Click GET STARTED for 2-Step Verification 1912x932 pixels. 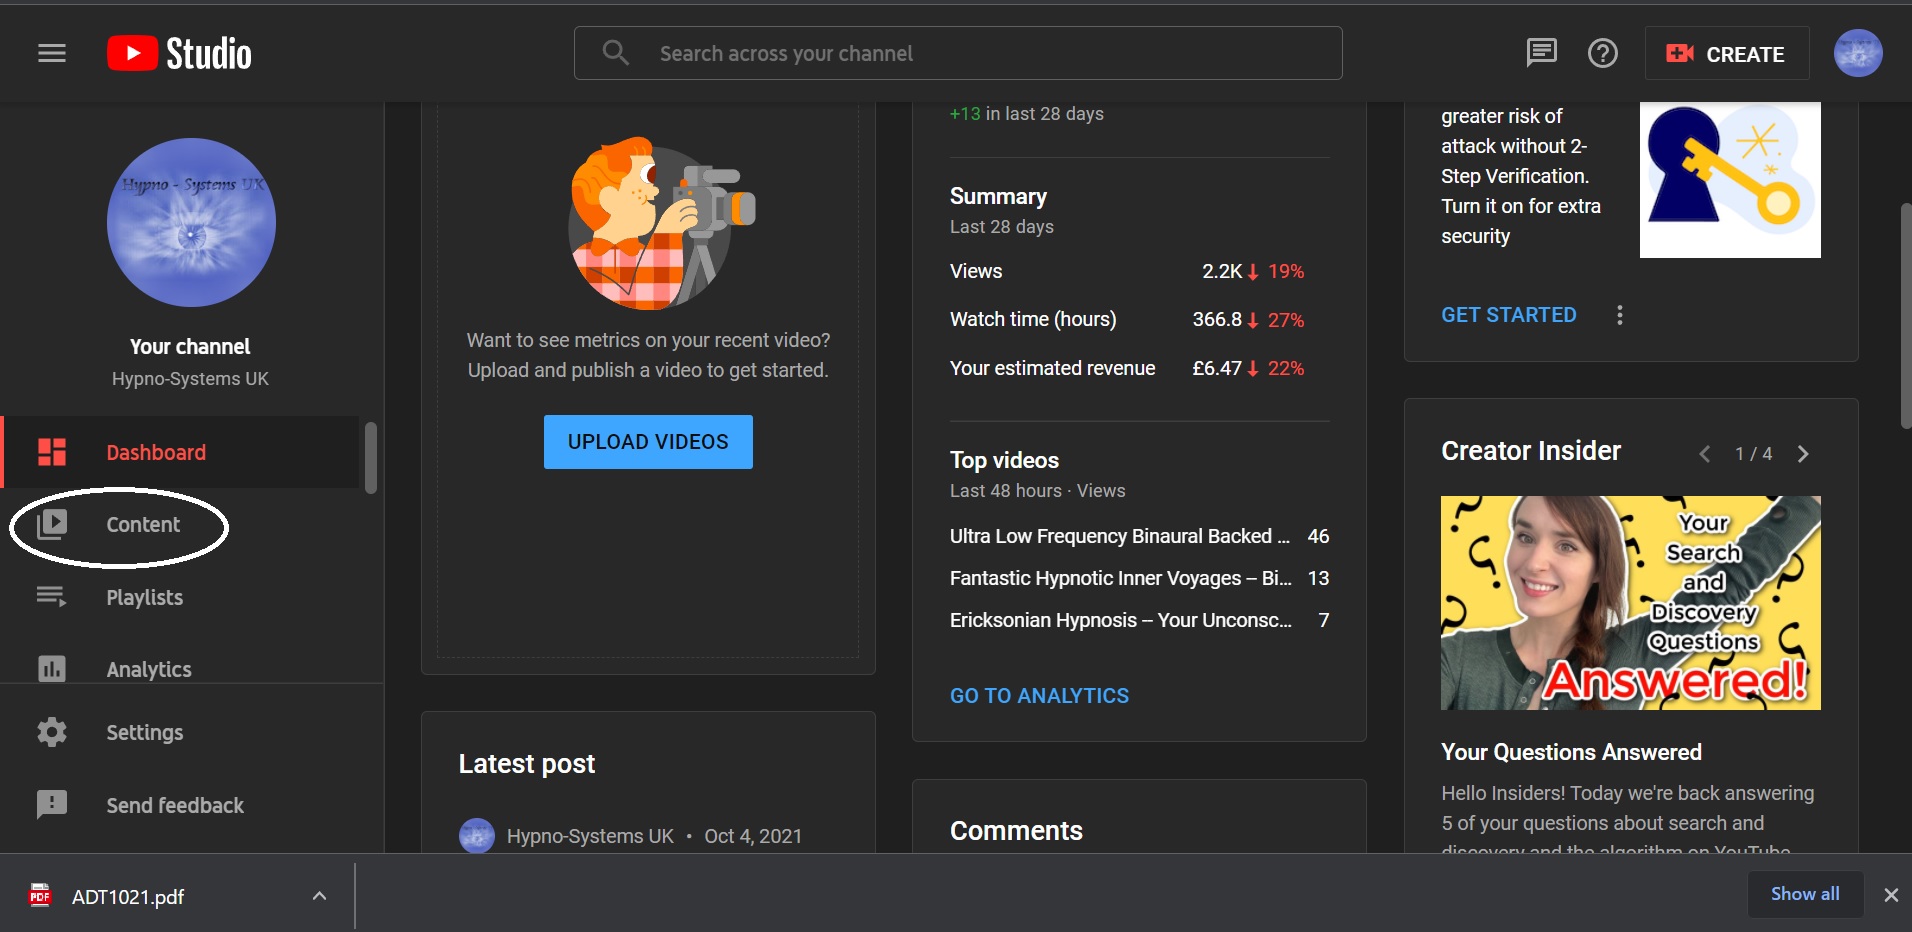coord(1508,314)
